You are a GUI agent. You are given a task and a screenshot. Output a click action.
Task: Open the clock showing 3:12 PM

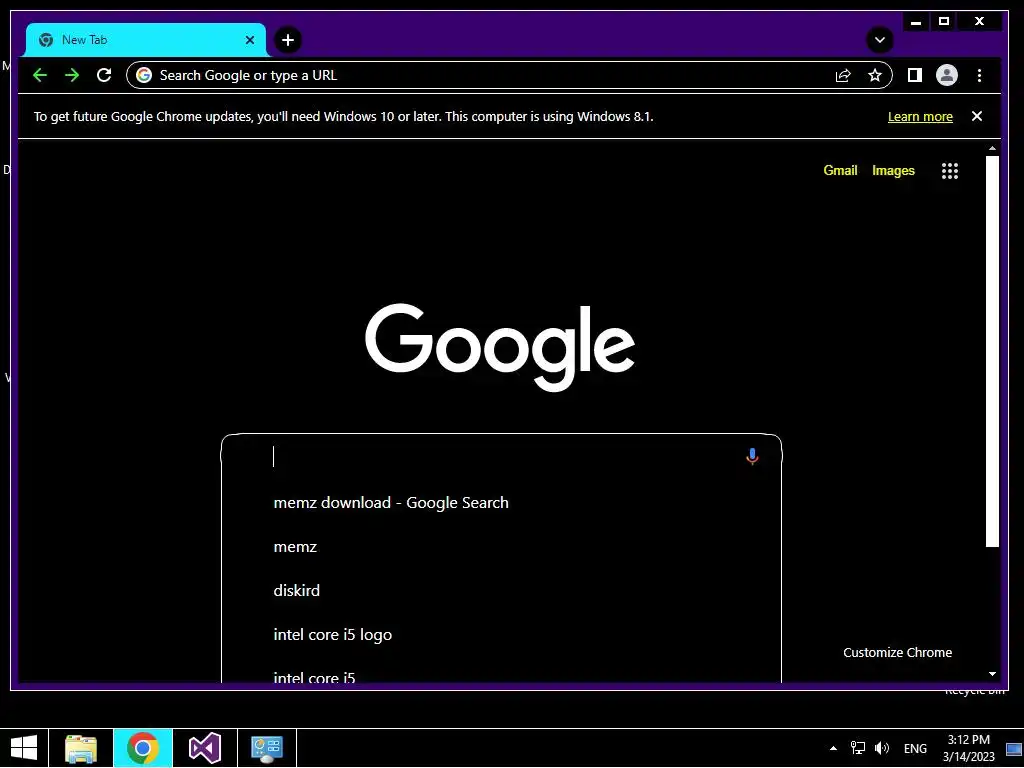click(968, 748)
